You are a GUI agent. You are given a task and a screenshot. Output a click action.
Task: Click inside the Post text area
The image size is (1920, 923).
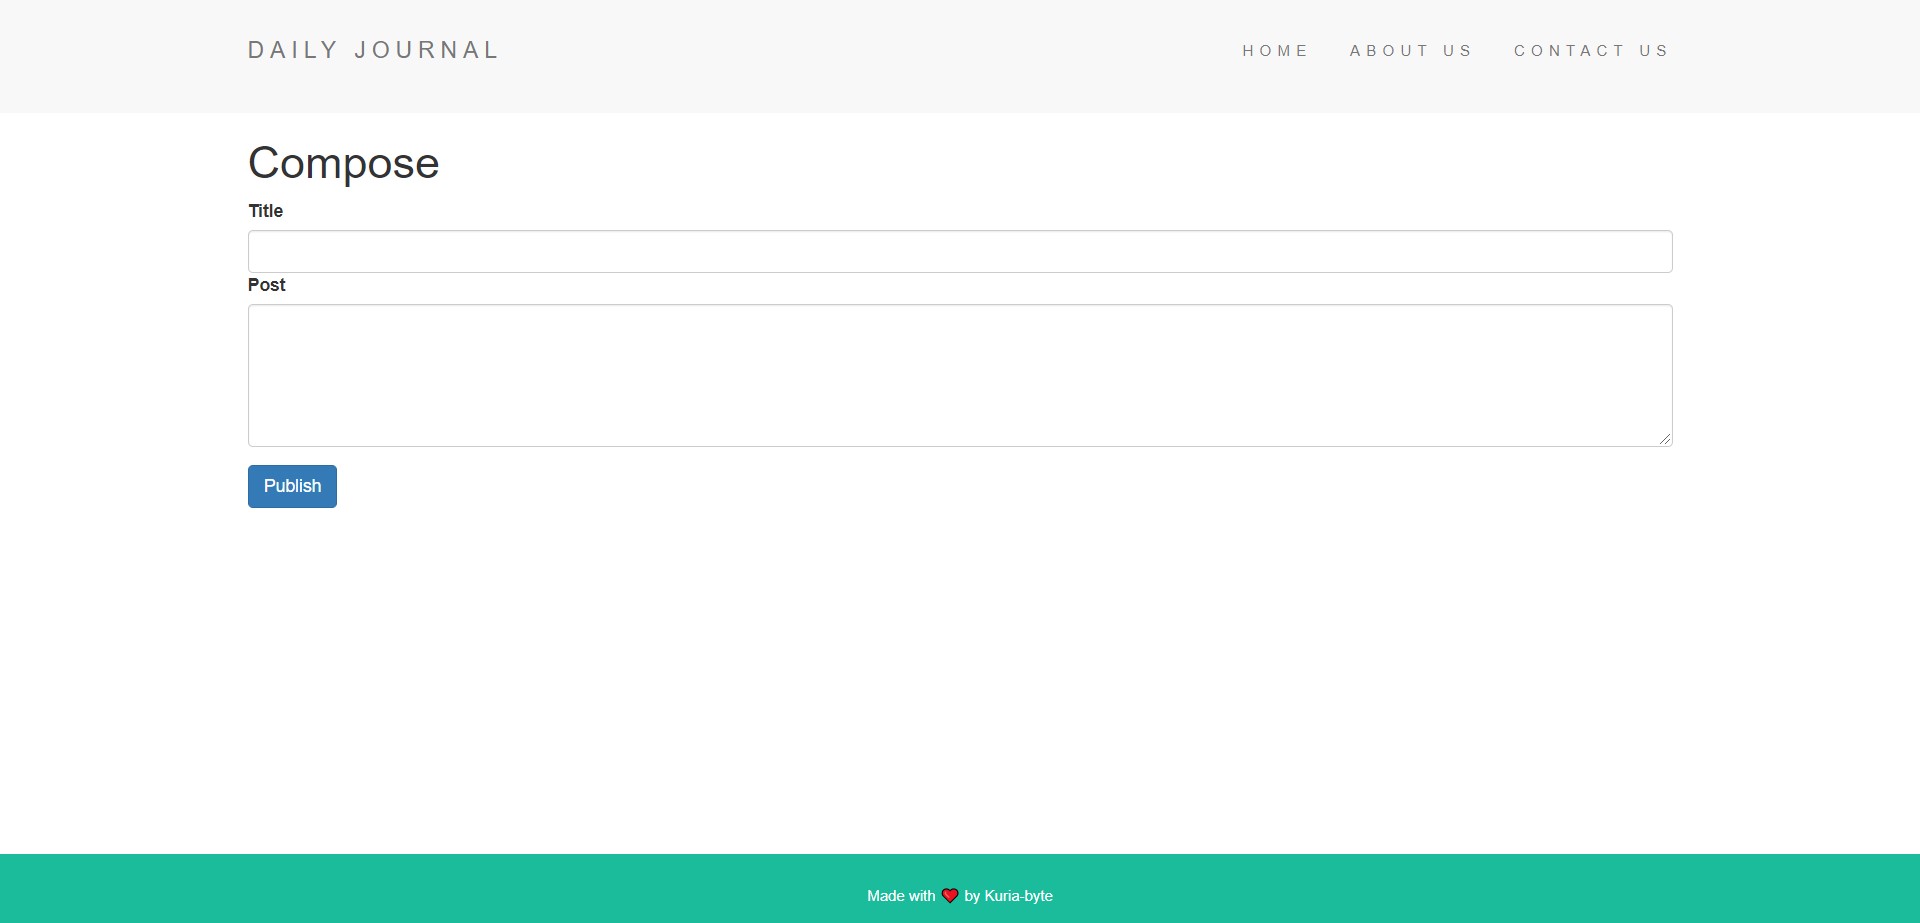point(959,375)
